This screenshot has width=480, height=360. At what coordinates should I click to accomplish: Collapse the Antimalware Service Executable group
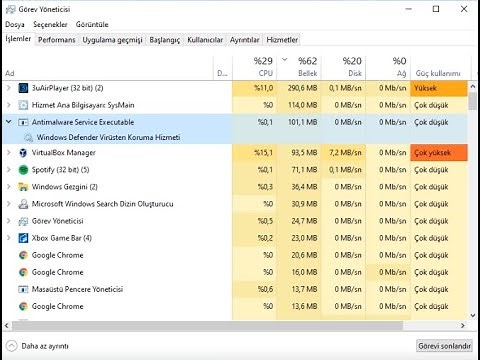pyautogui.click(x=9, y=122)
